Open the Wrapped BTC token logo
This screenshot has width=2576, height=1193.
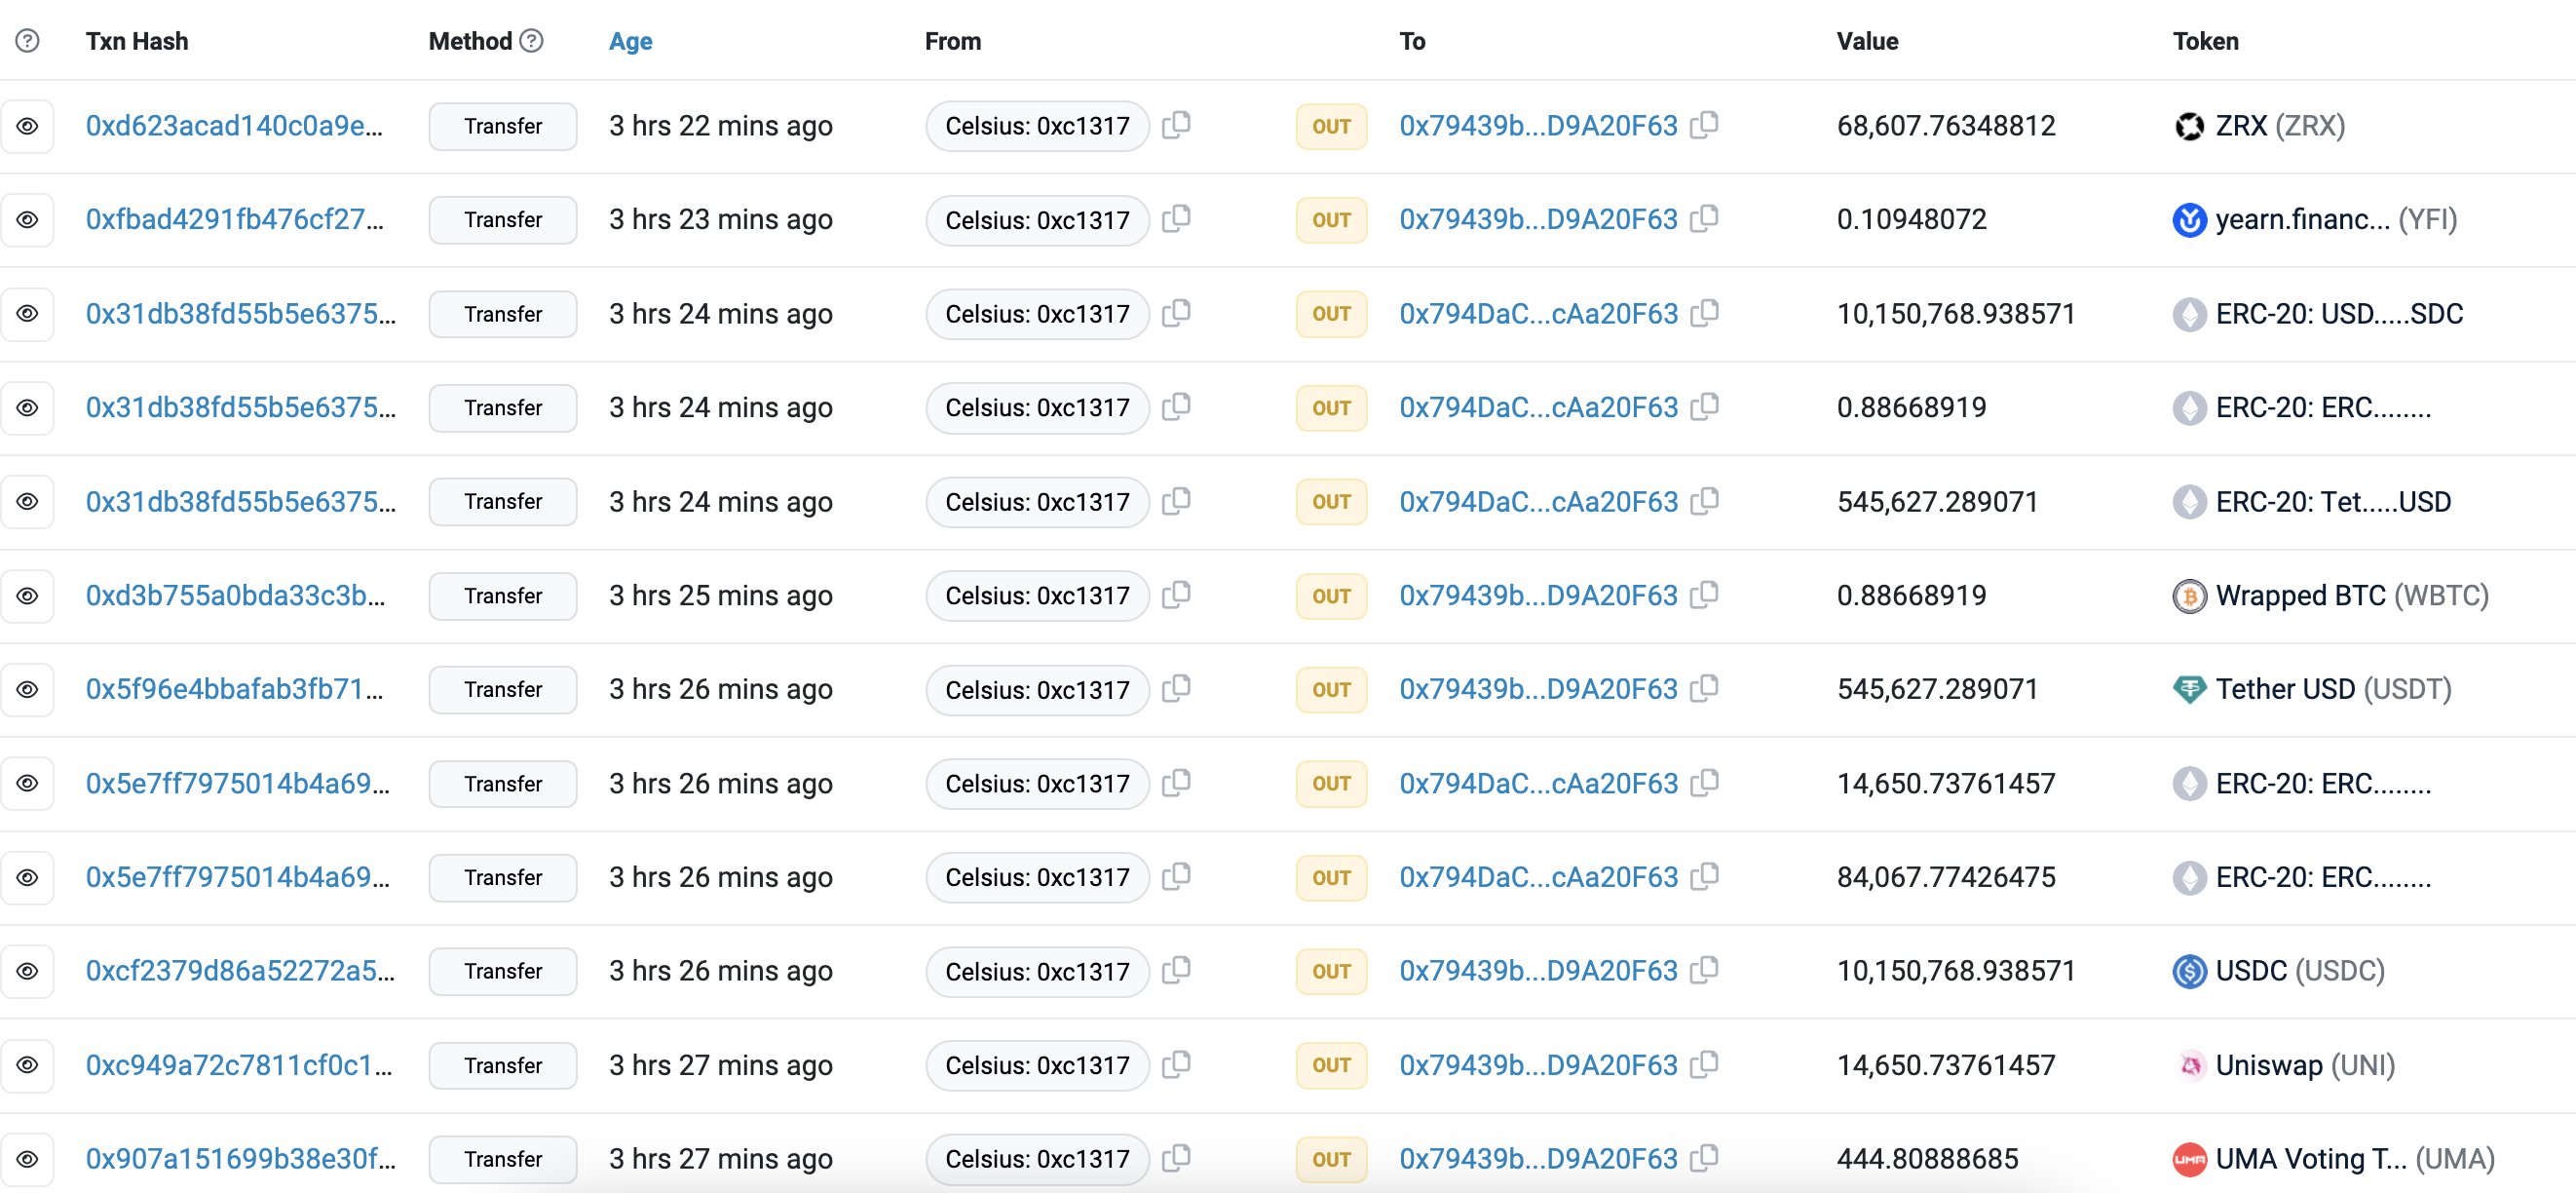pyautogui.click(x=2189, y=596)
